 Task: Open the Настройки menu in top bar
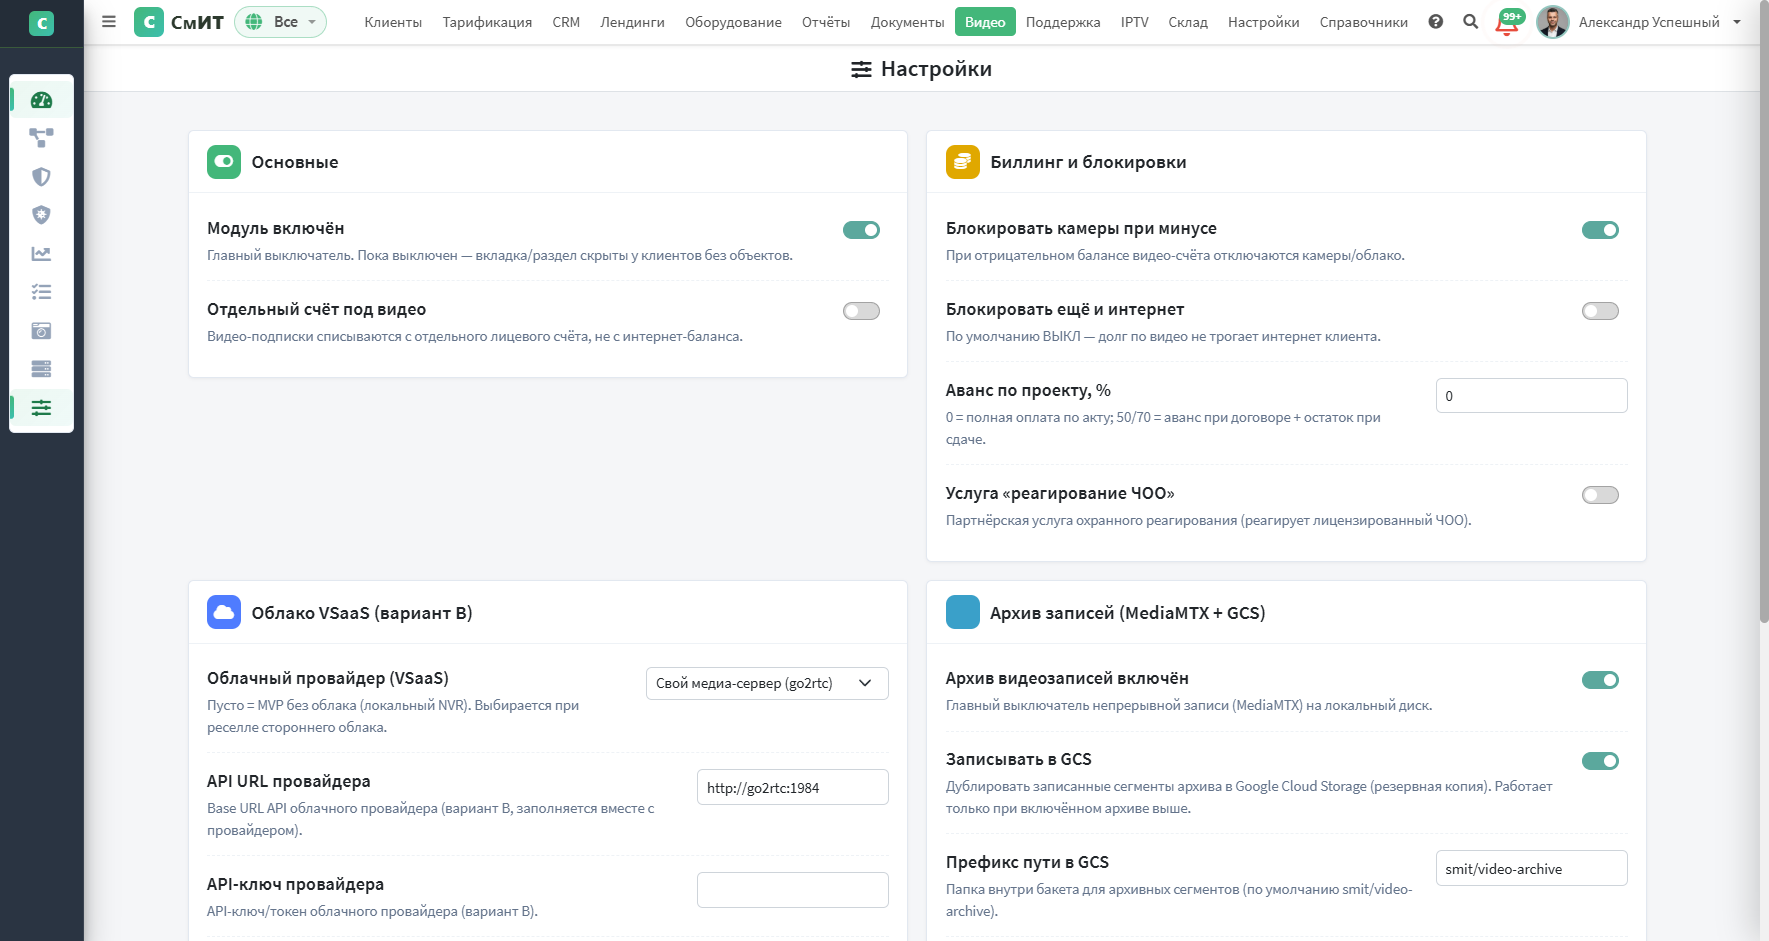(1263, 22)
